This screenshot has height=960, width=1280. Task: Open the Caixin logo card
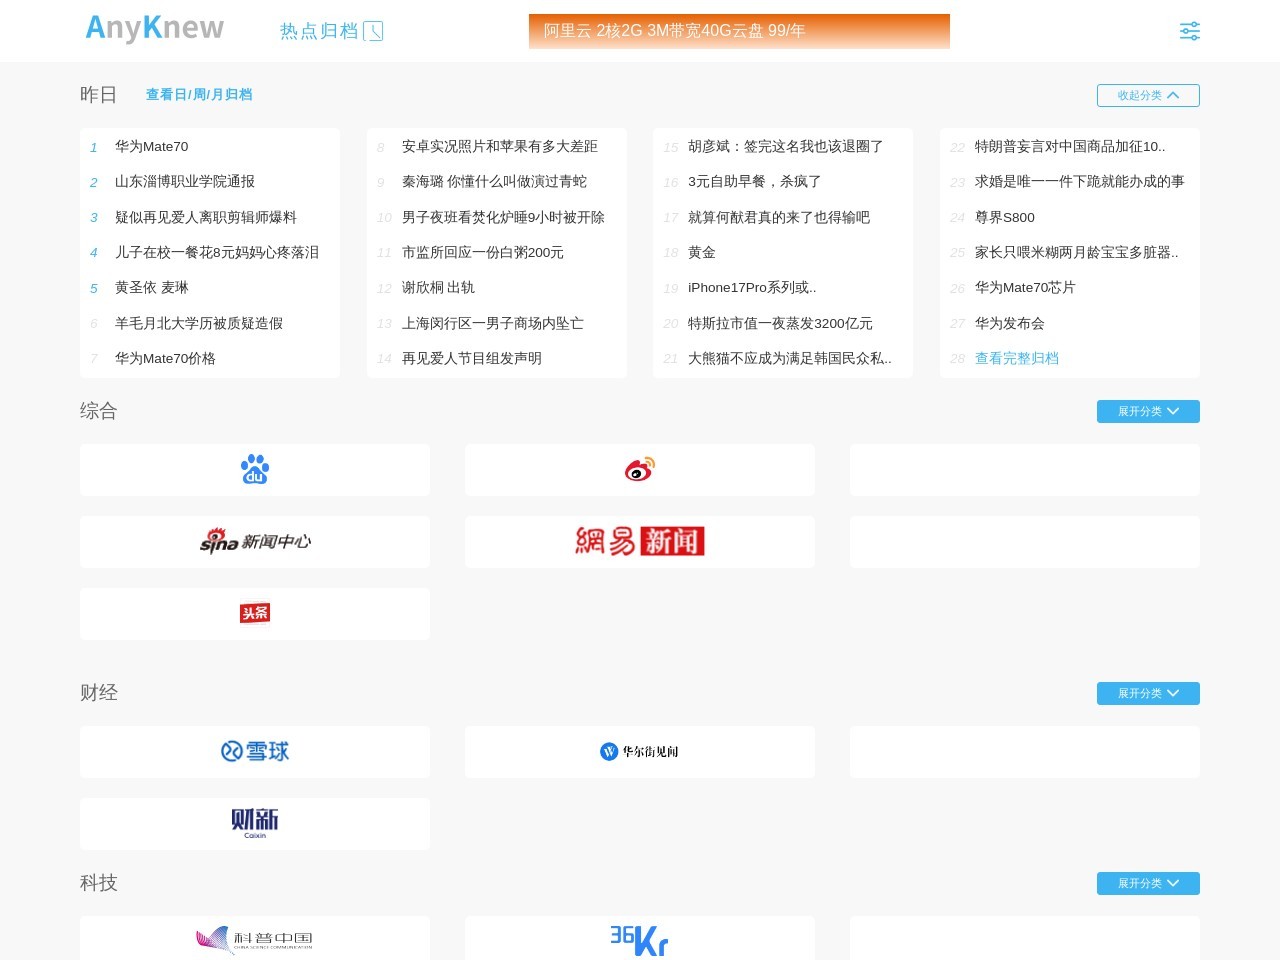[255, 824]
